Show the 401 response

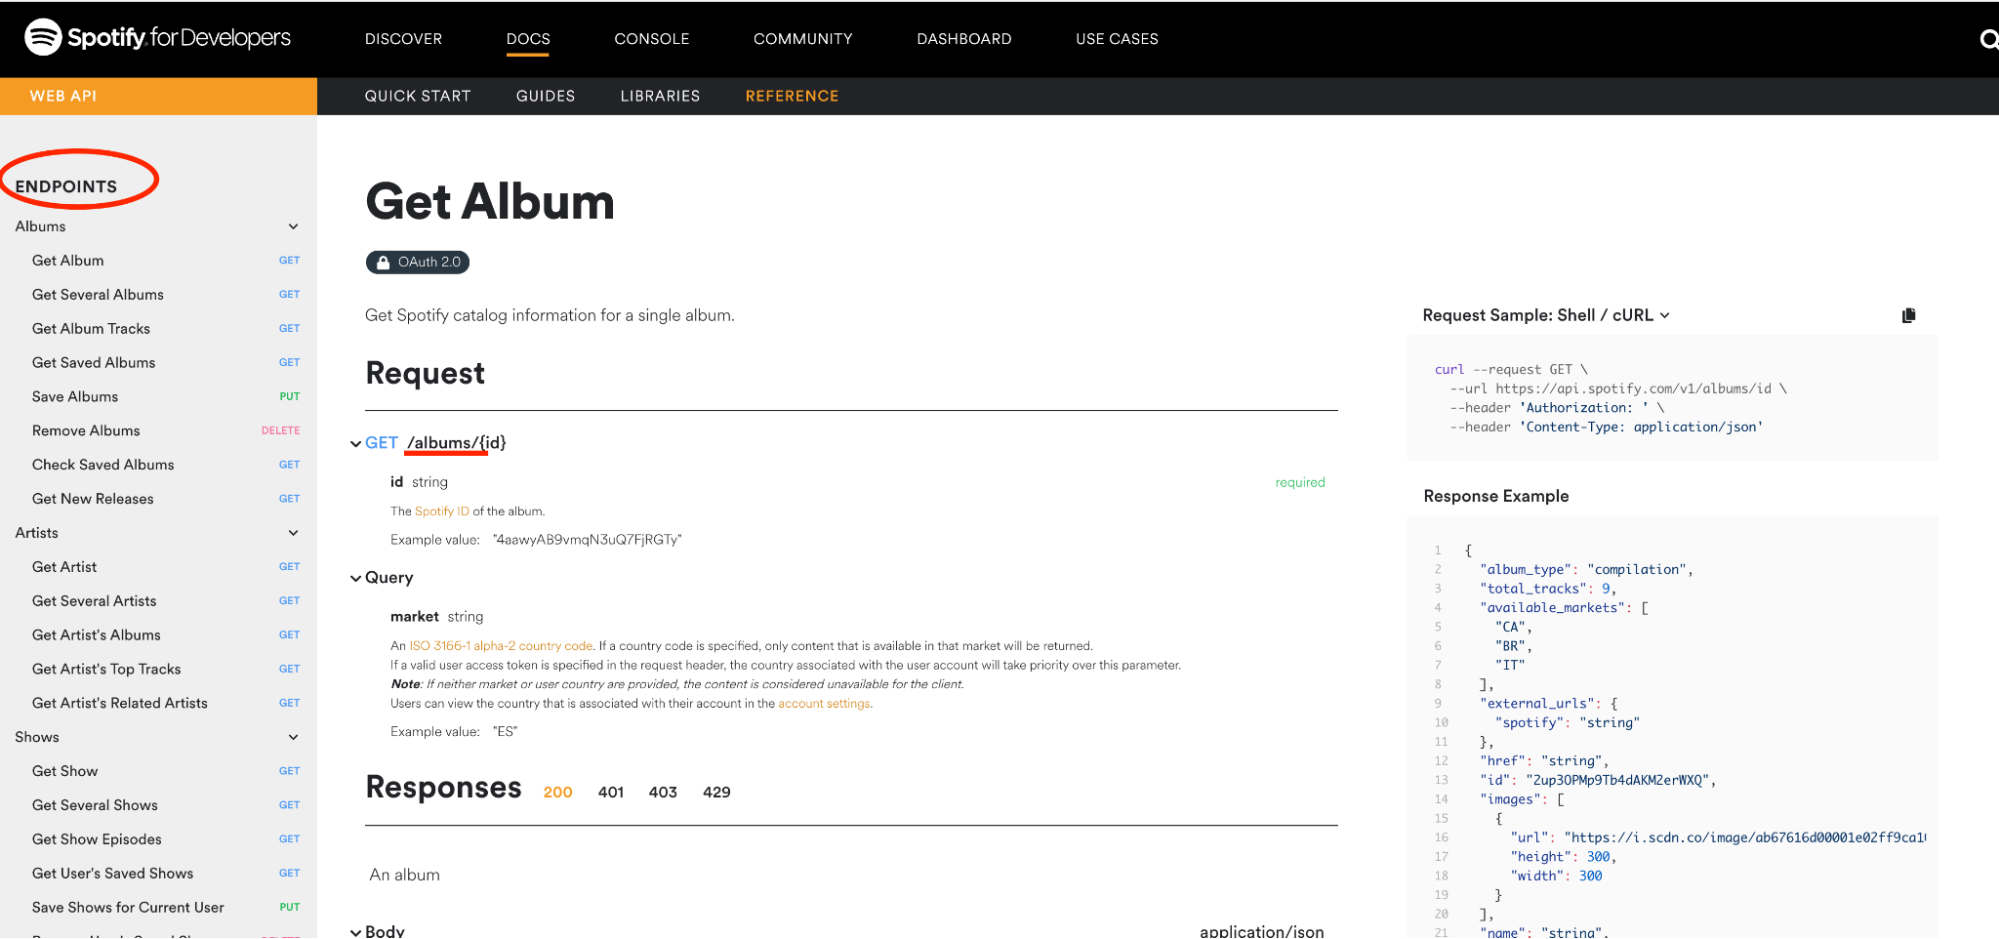pyautogui.click(x=611, y=792)
